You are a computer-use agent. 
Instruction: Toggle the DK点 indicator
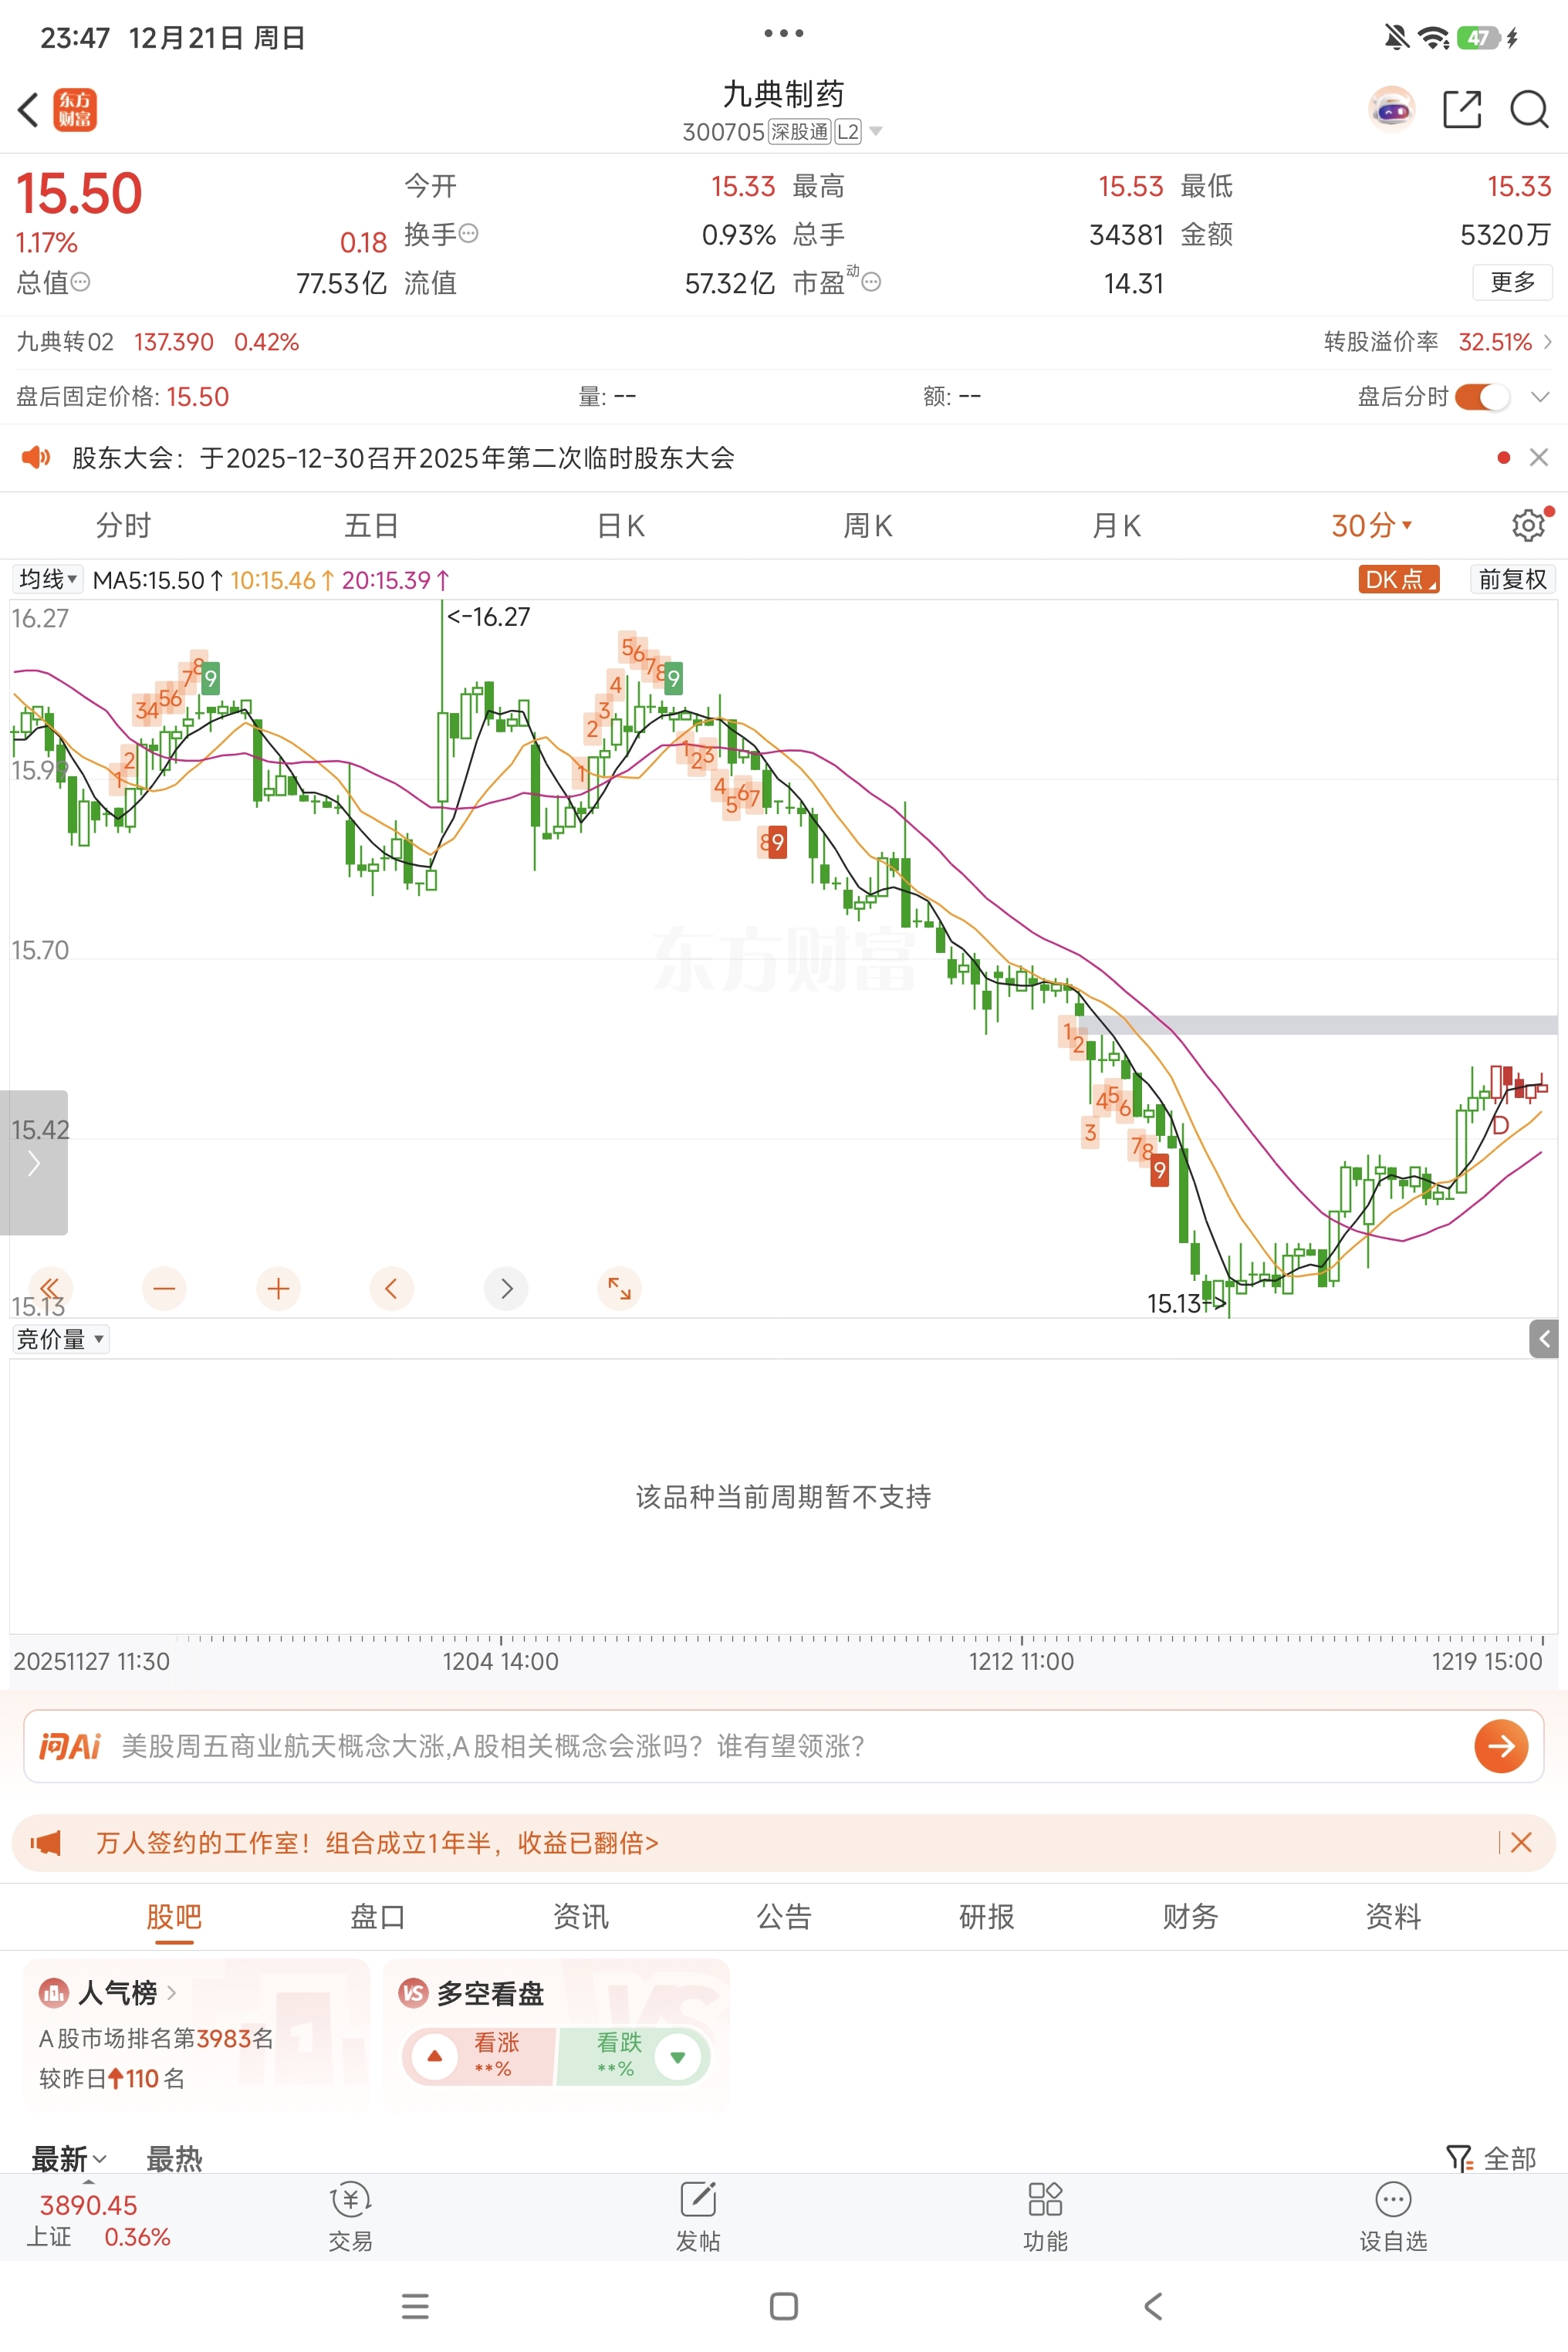1398,579
